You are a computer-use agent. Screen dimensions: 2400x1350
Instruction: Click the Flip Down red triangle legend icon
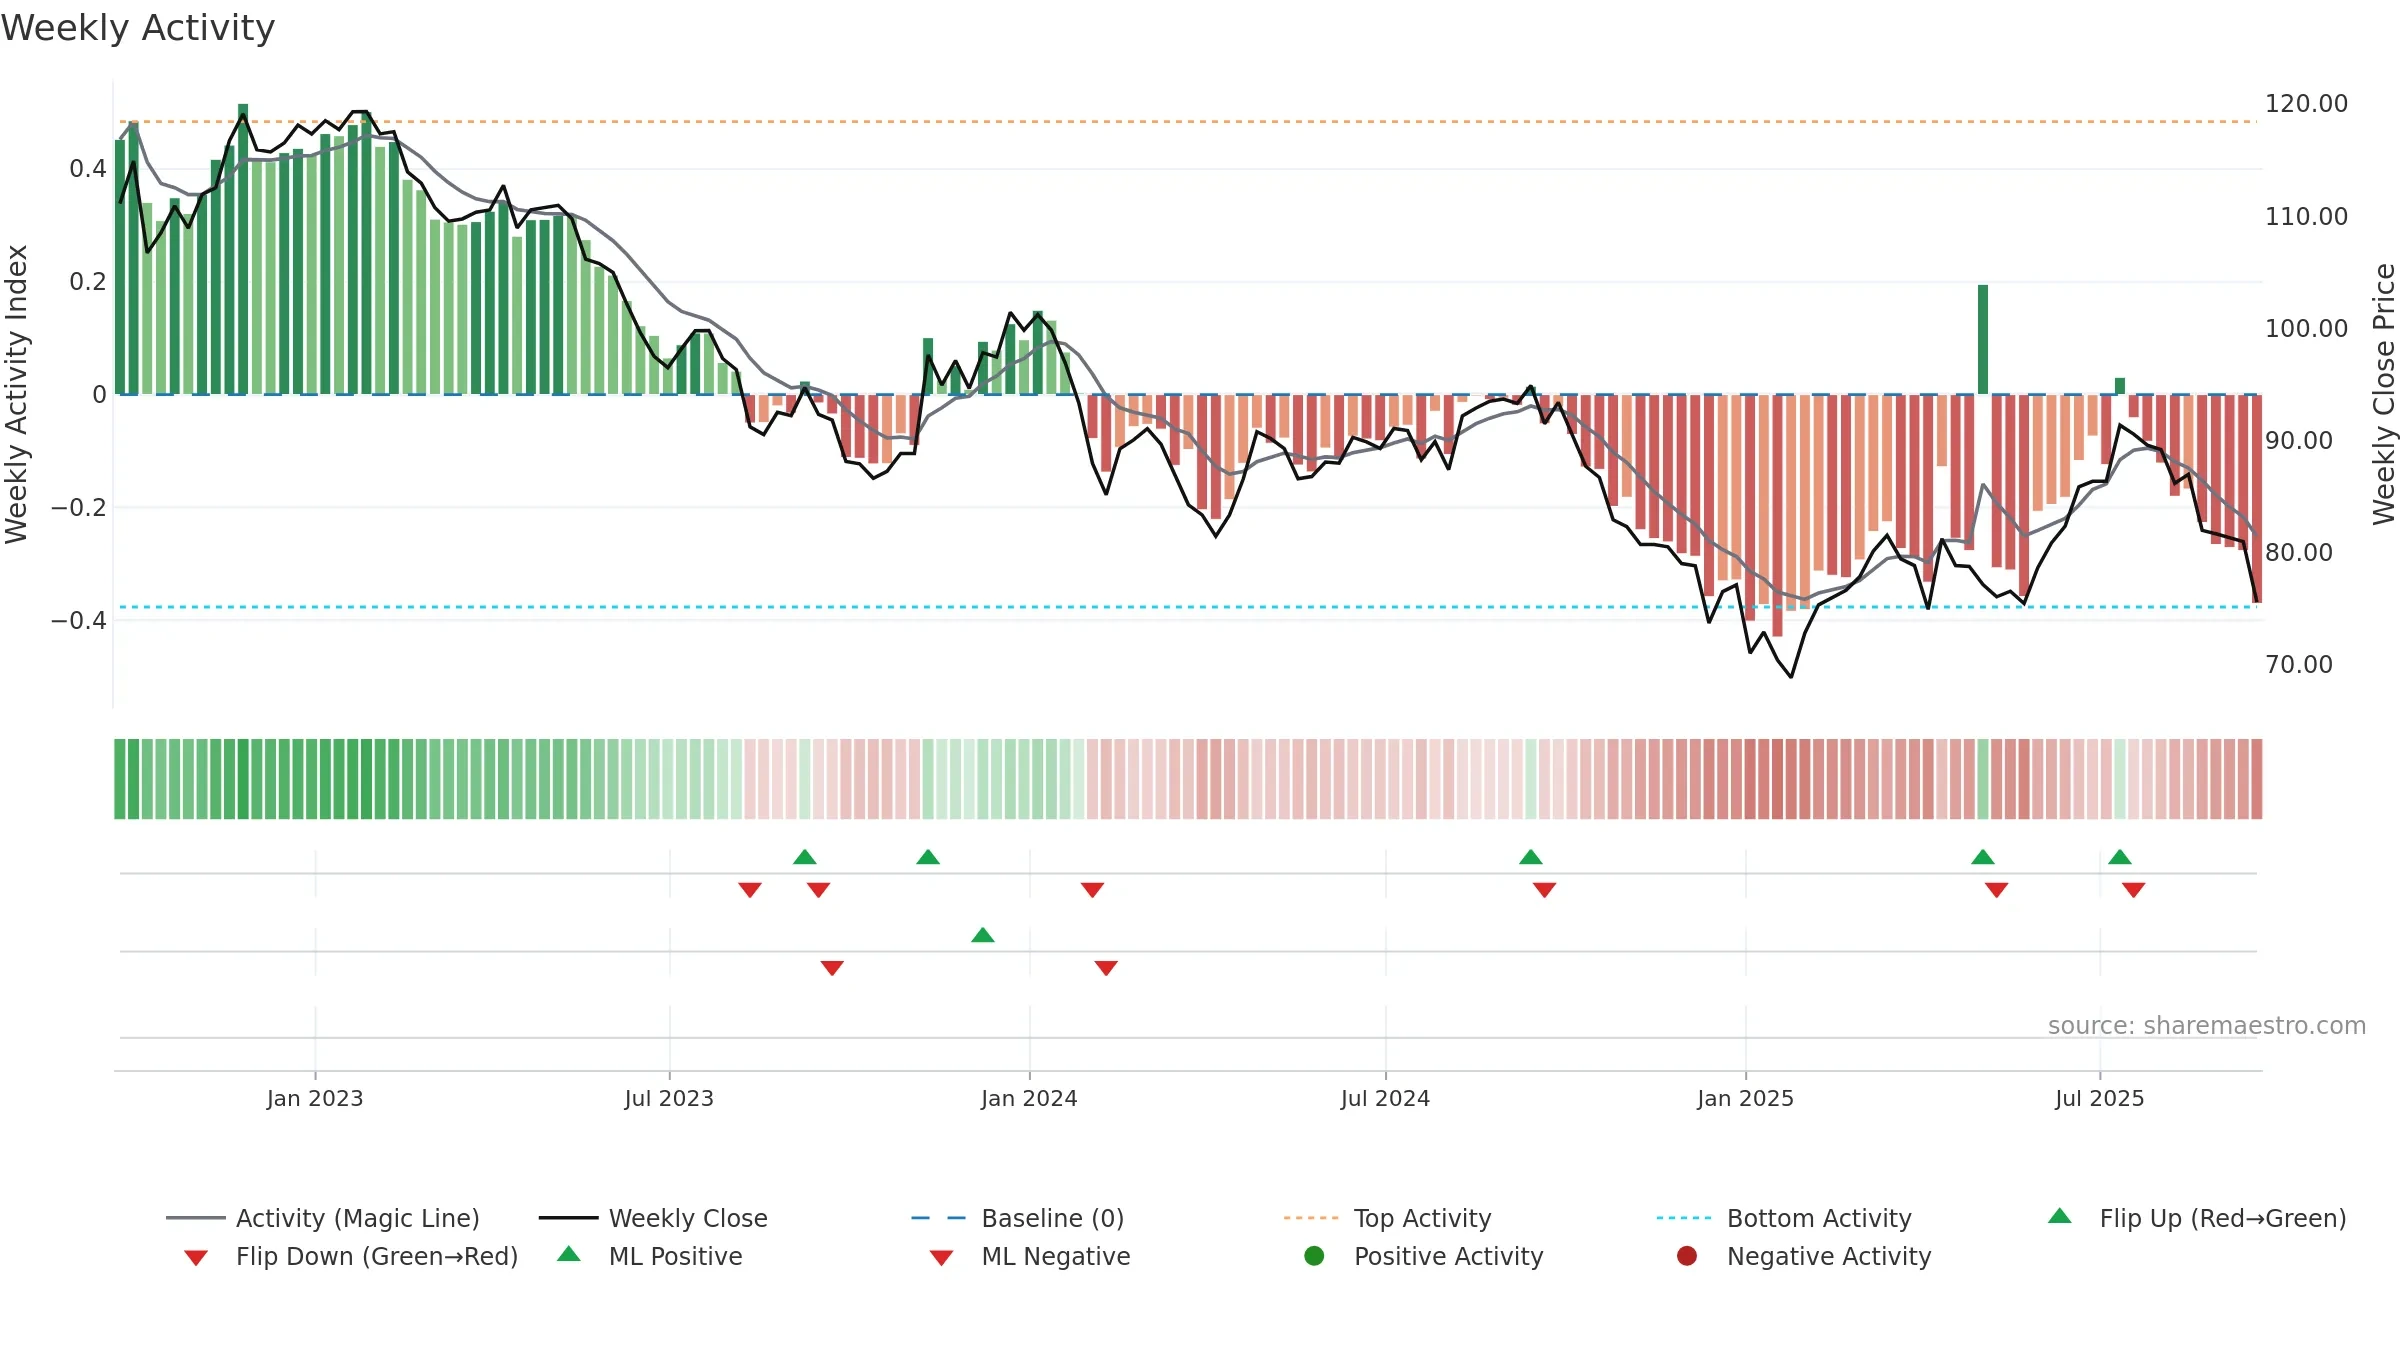[196, 1258]
